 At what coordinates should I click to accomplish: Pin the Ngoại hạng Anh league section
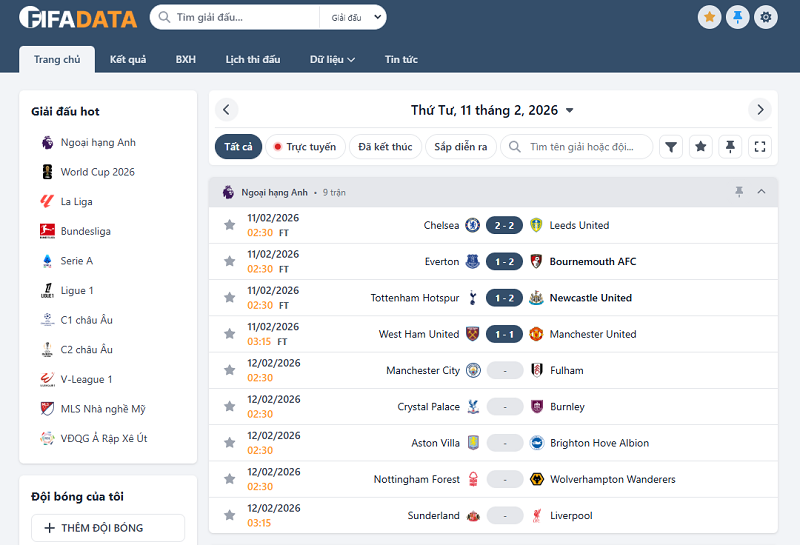point(739,192)
